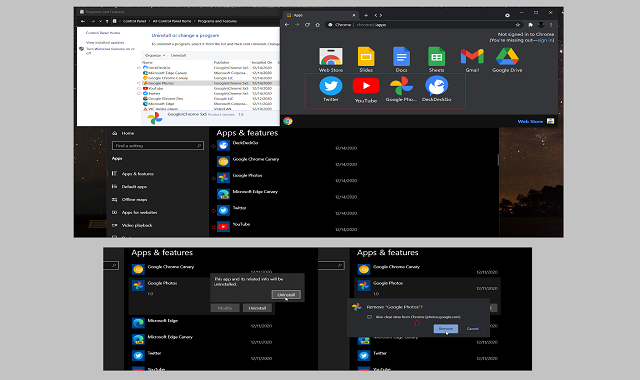Click the chrome://apps address bar

point(420,25)
